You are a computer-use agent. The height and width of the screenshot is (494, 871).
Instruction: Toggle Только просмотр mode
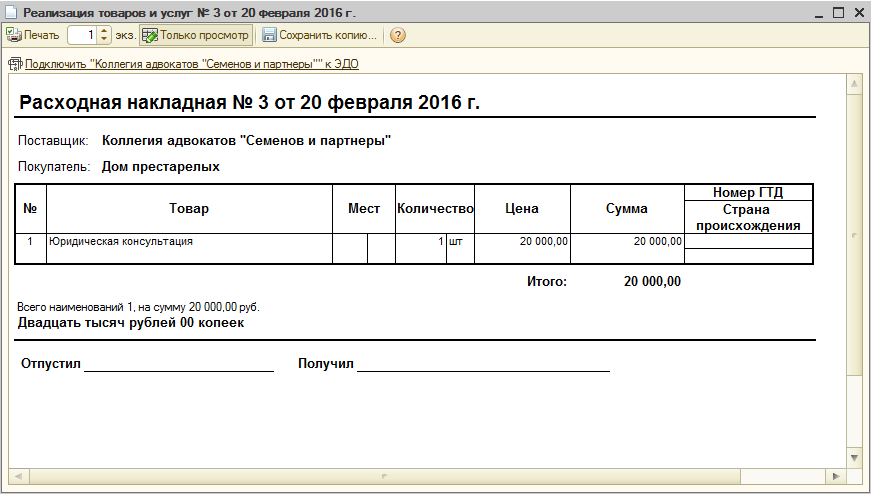196,35
